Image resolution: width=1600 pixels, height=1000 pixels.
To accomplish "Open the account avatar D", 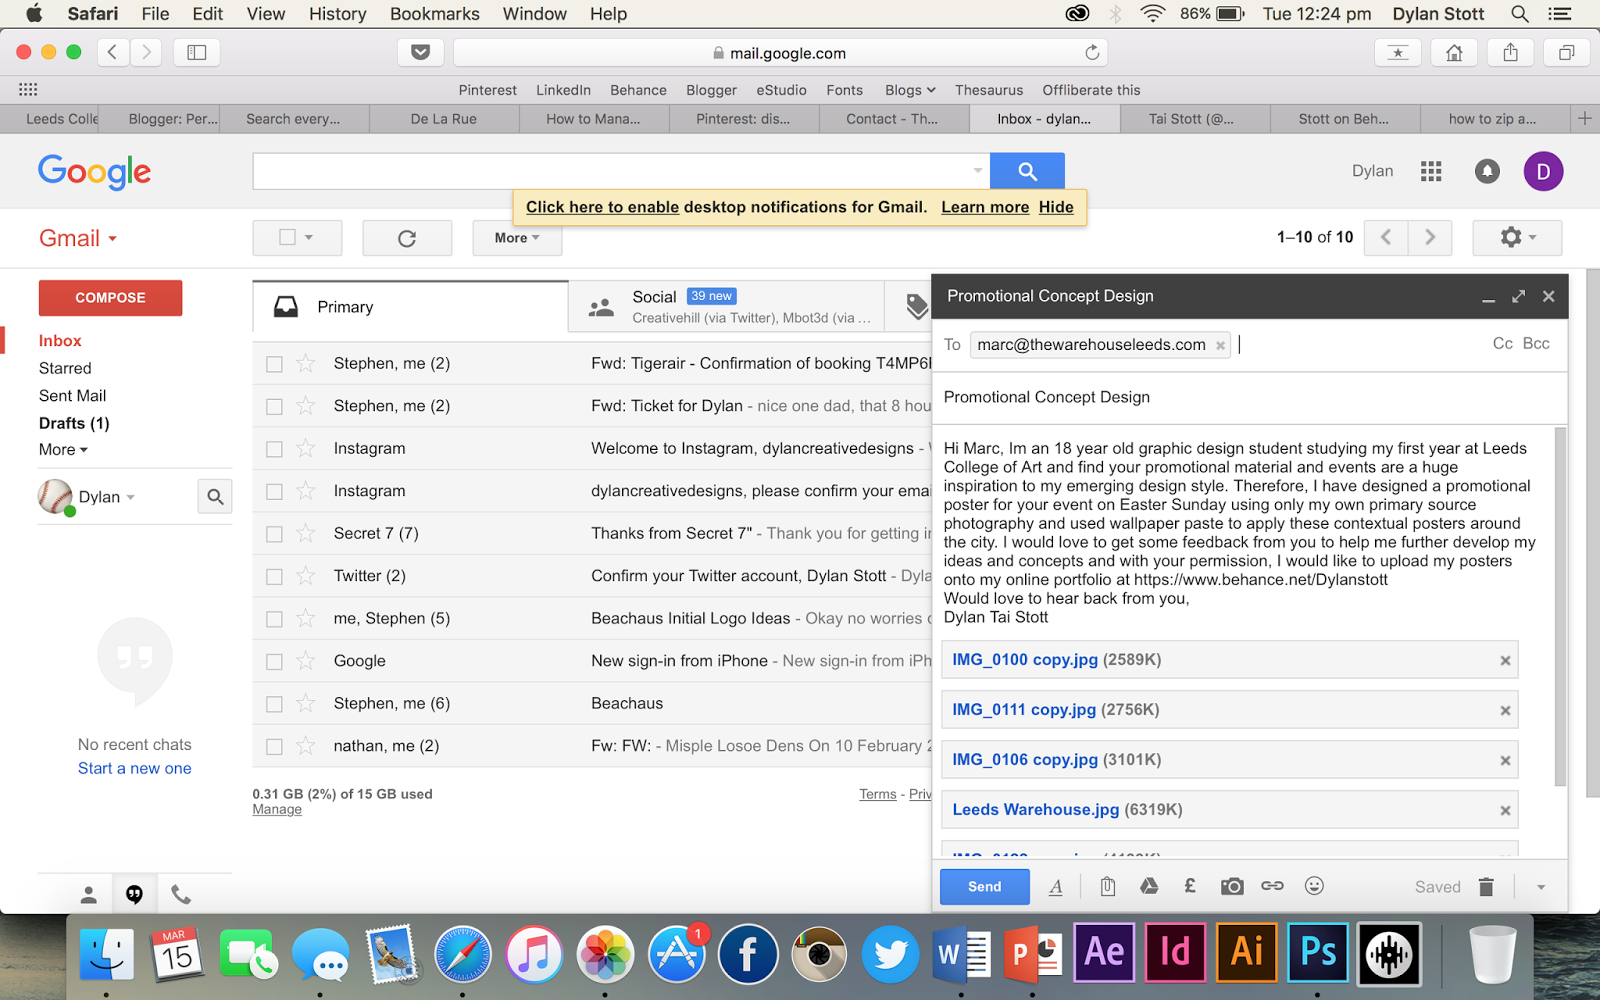I will [x=1543, y=172].
